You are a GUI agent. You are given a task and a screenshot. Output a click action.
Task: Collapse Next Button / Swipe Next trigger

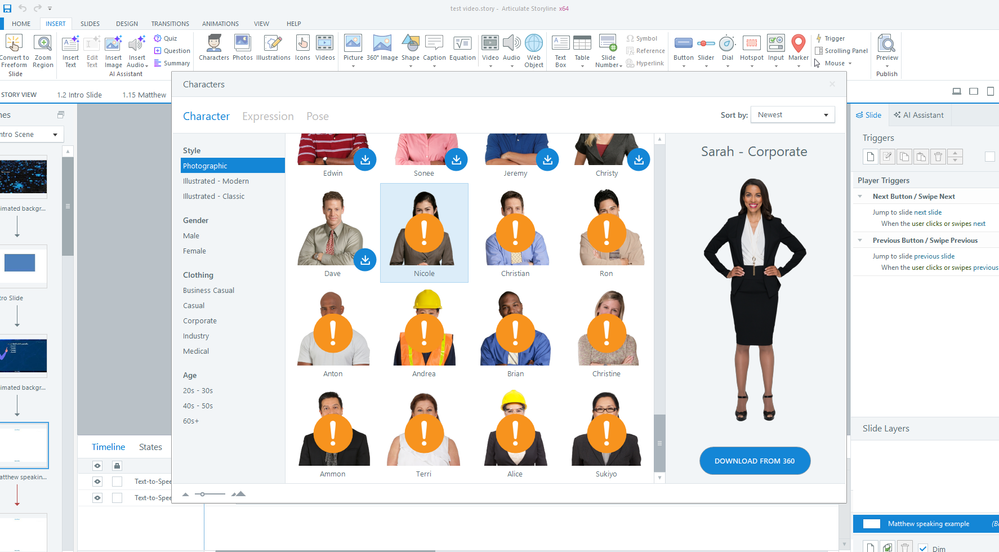[x=860, y=196]
